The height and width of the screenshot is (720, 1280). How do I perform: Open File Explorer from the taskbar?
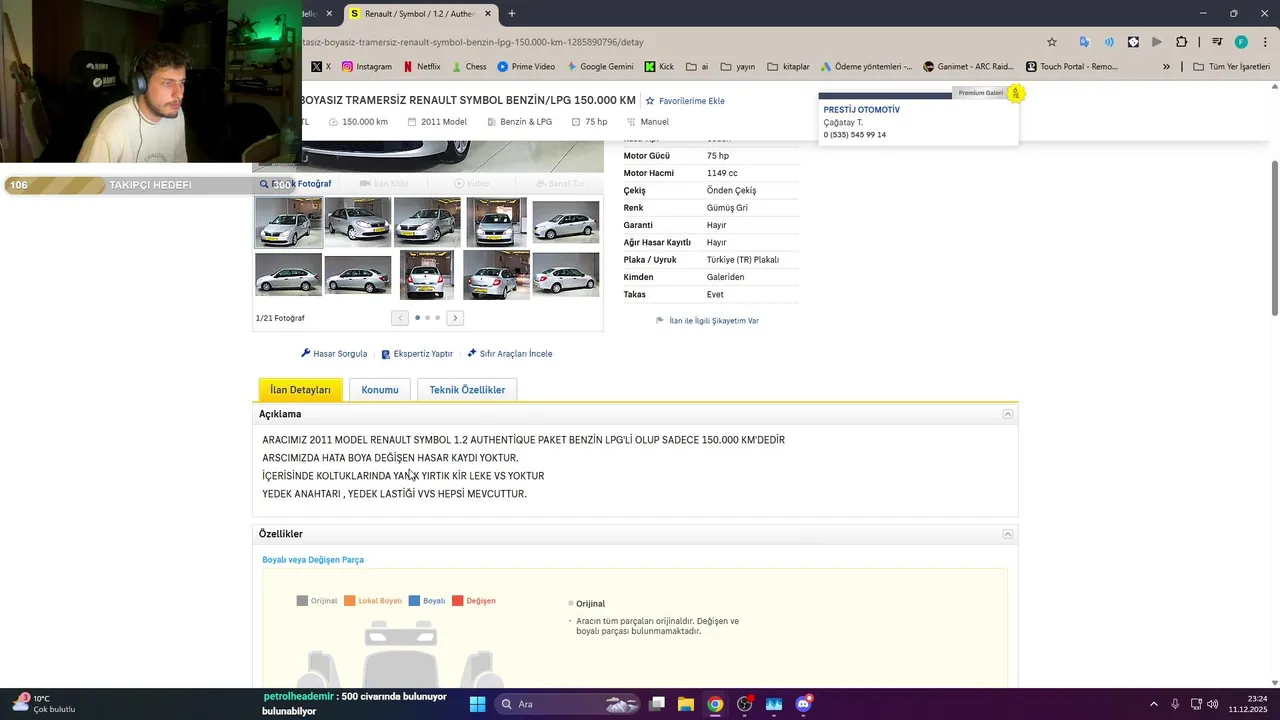point(686,704)
